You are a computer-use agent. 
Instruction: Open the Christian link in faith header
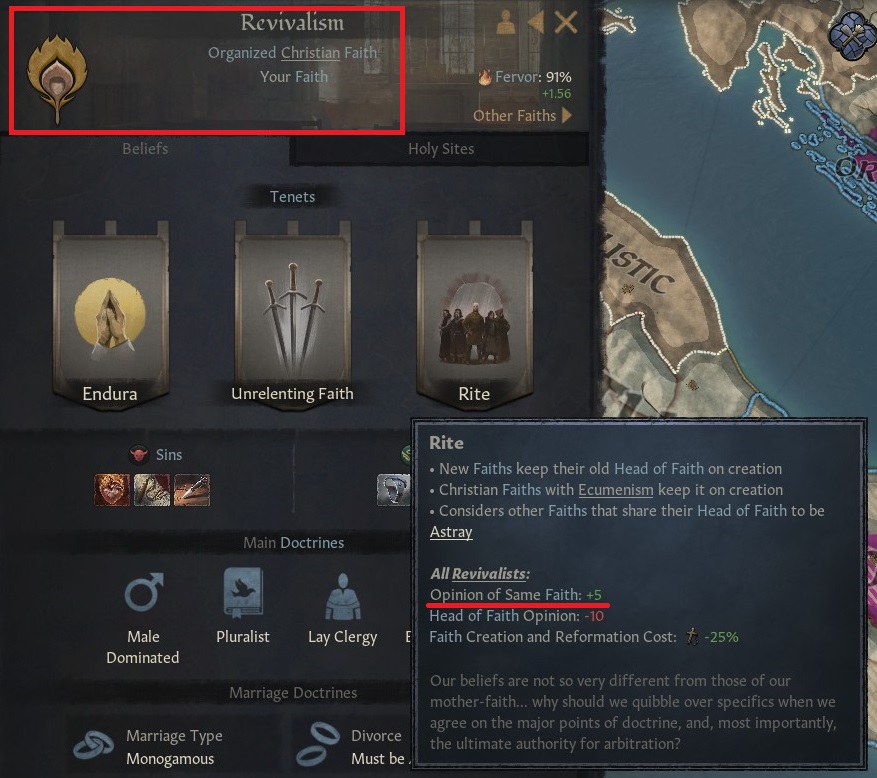click(x=310, y=53)
